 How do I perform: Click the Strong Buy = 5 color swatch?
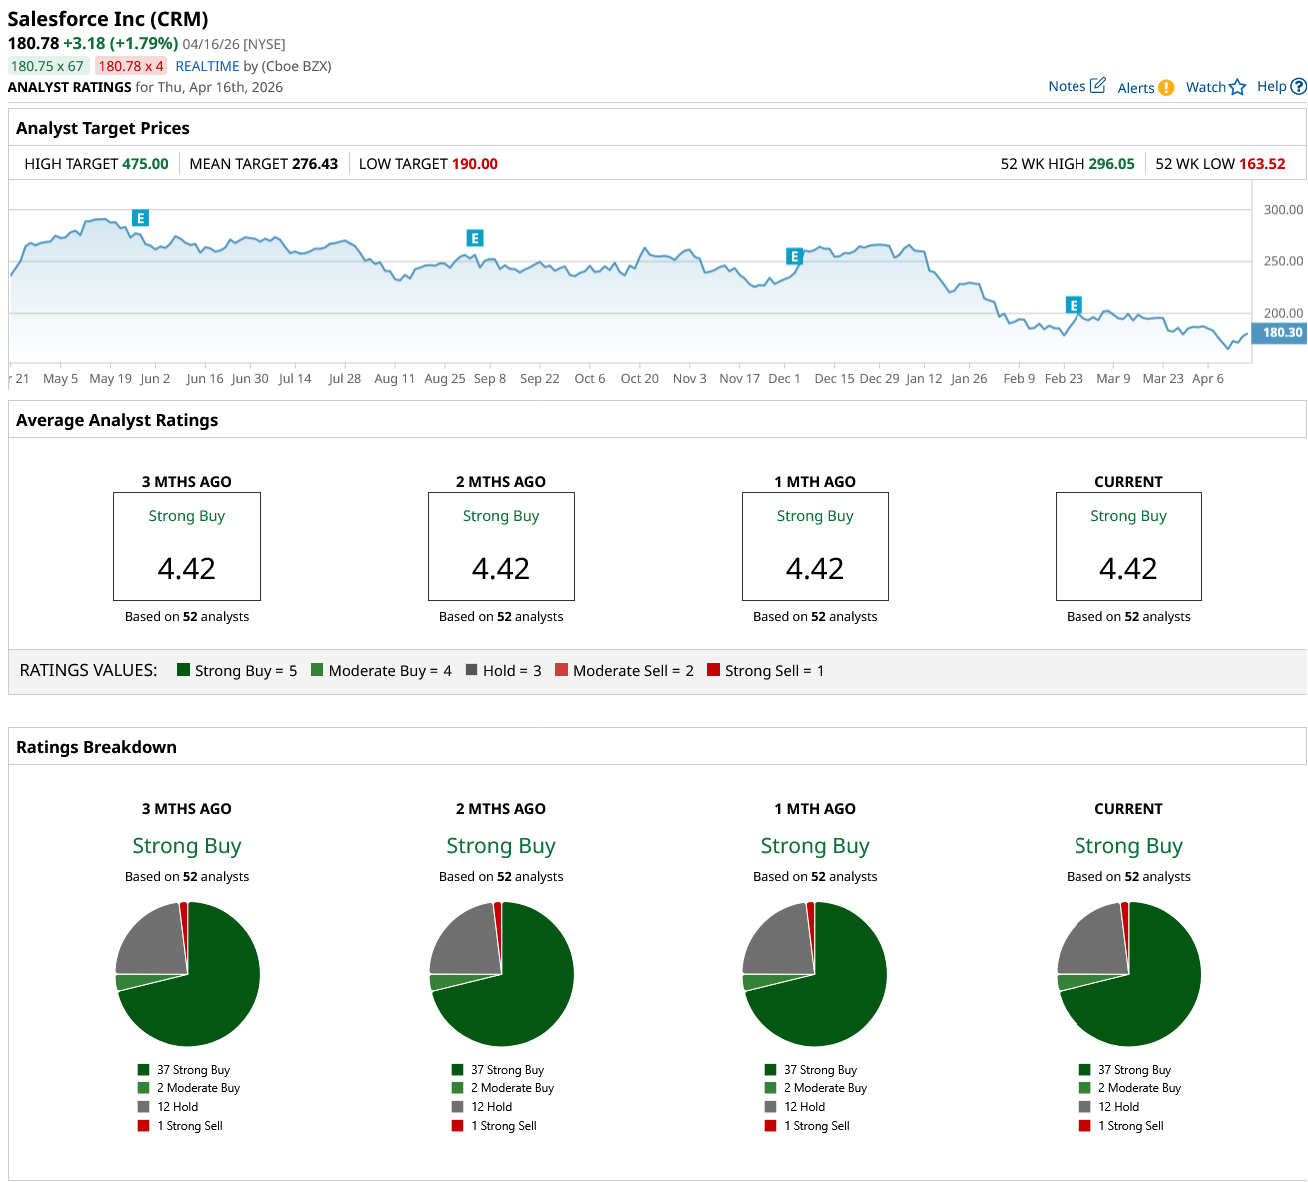(x=183, y=670)
